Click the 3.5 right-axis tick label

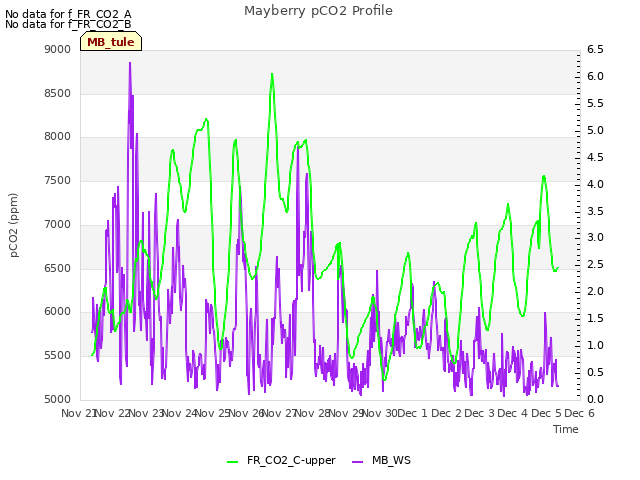click(x=595, y=211)
